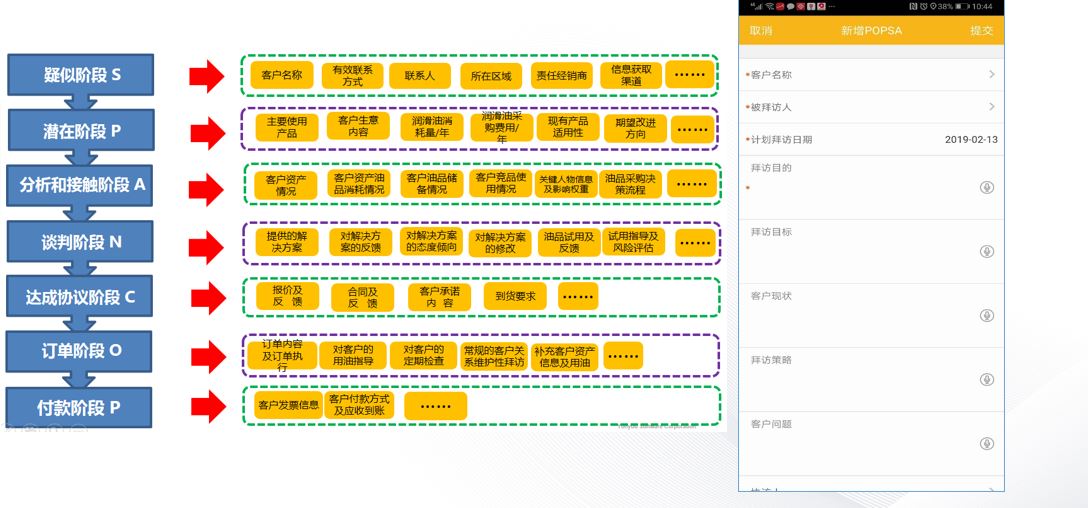Click the 疑似阶段 S stage box
The image size is (1088, 508).
(80, 75)
